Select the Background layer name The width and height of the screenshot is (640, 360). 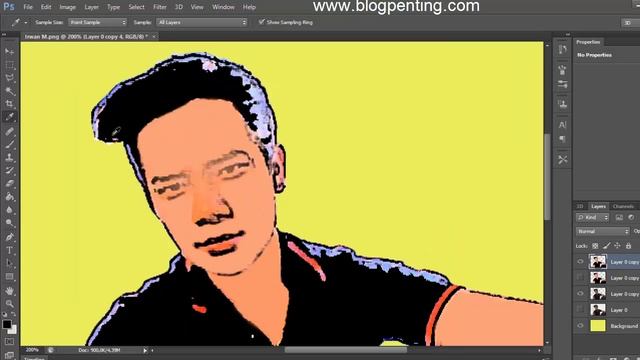coord(624,326)
